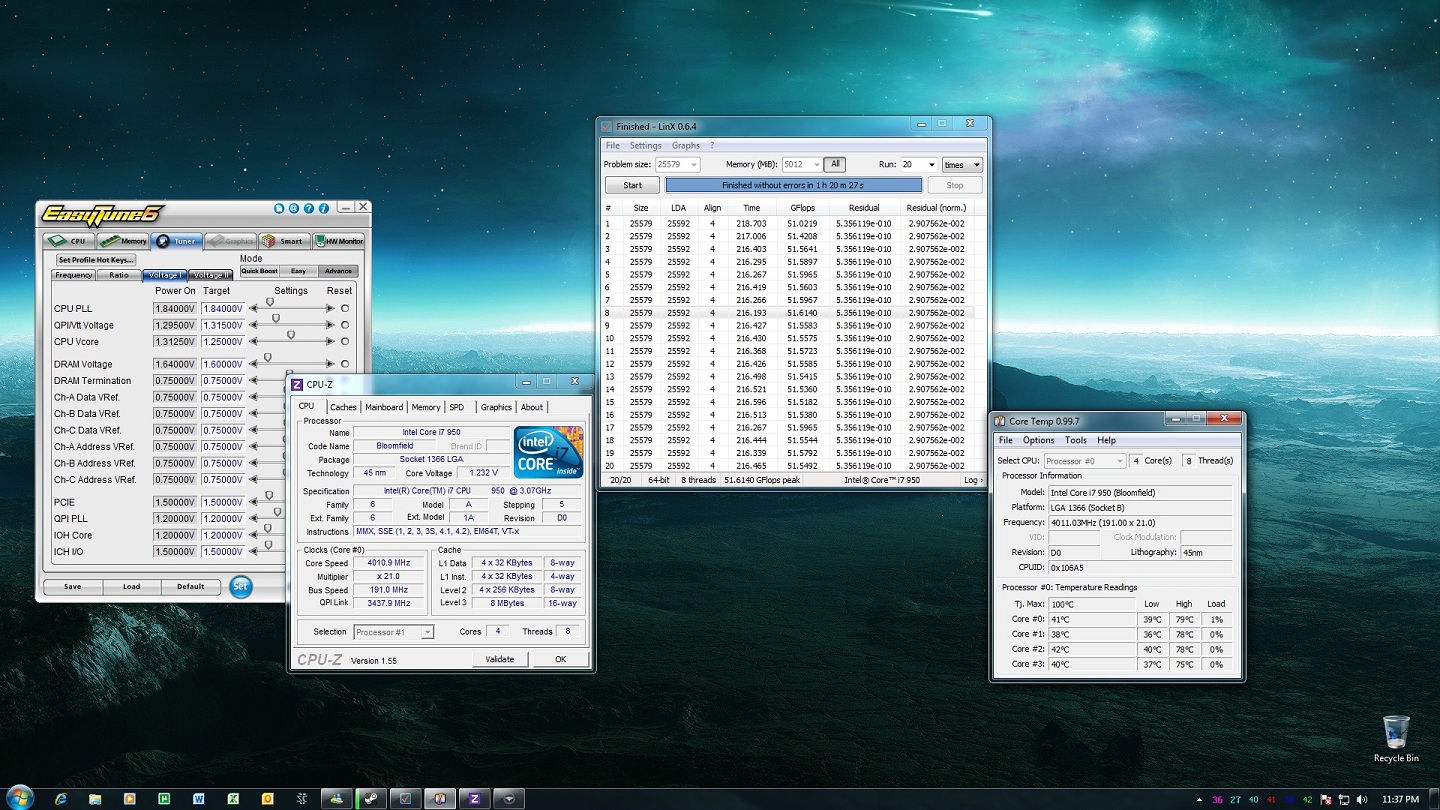Open Microsoft Excel from taskbar
This screenshot has width=1440, height=810.
[x=233, y=799]
